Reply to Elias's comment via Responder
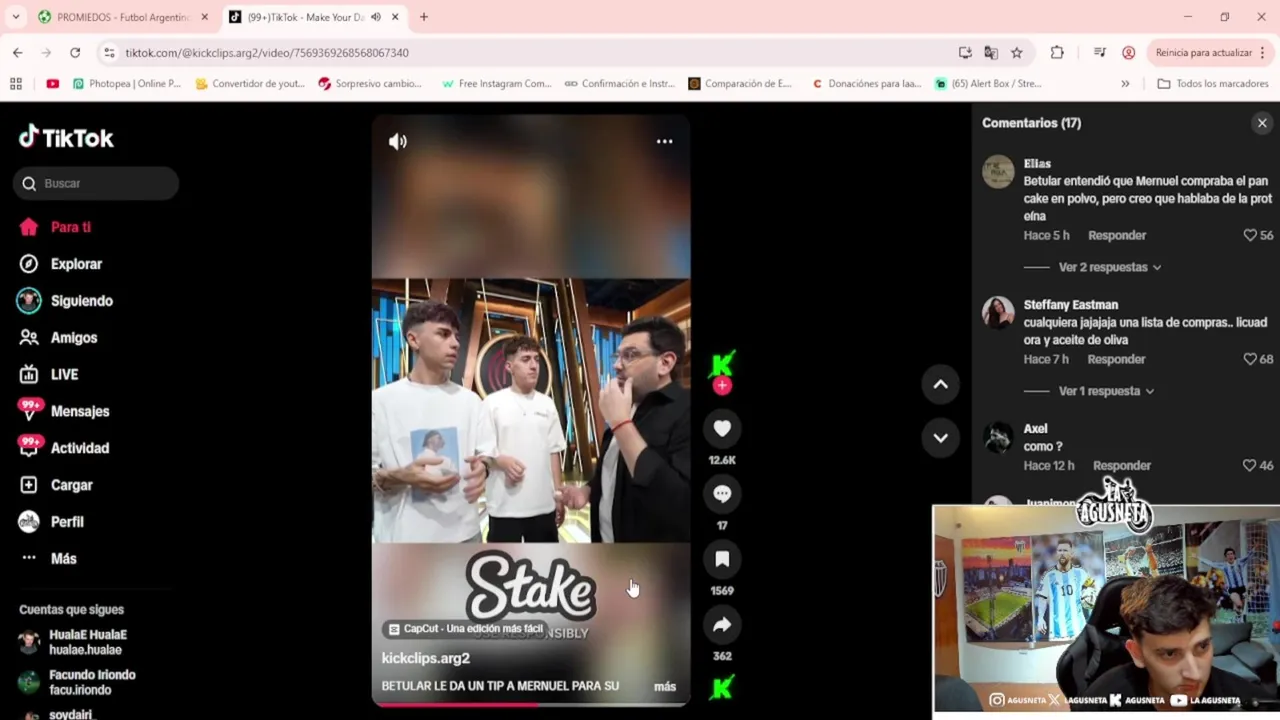 click(1117, 235)
